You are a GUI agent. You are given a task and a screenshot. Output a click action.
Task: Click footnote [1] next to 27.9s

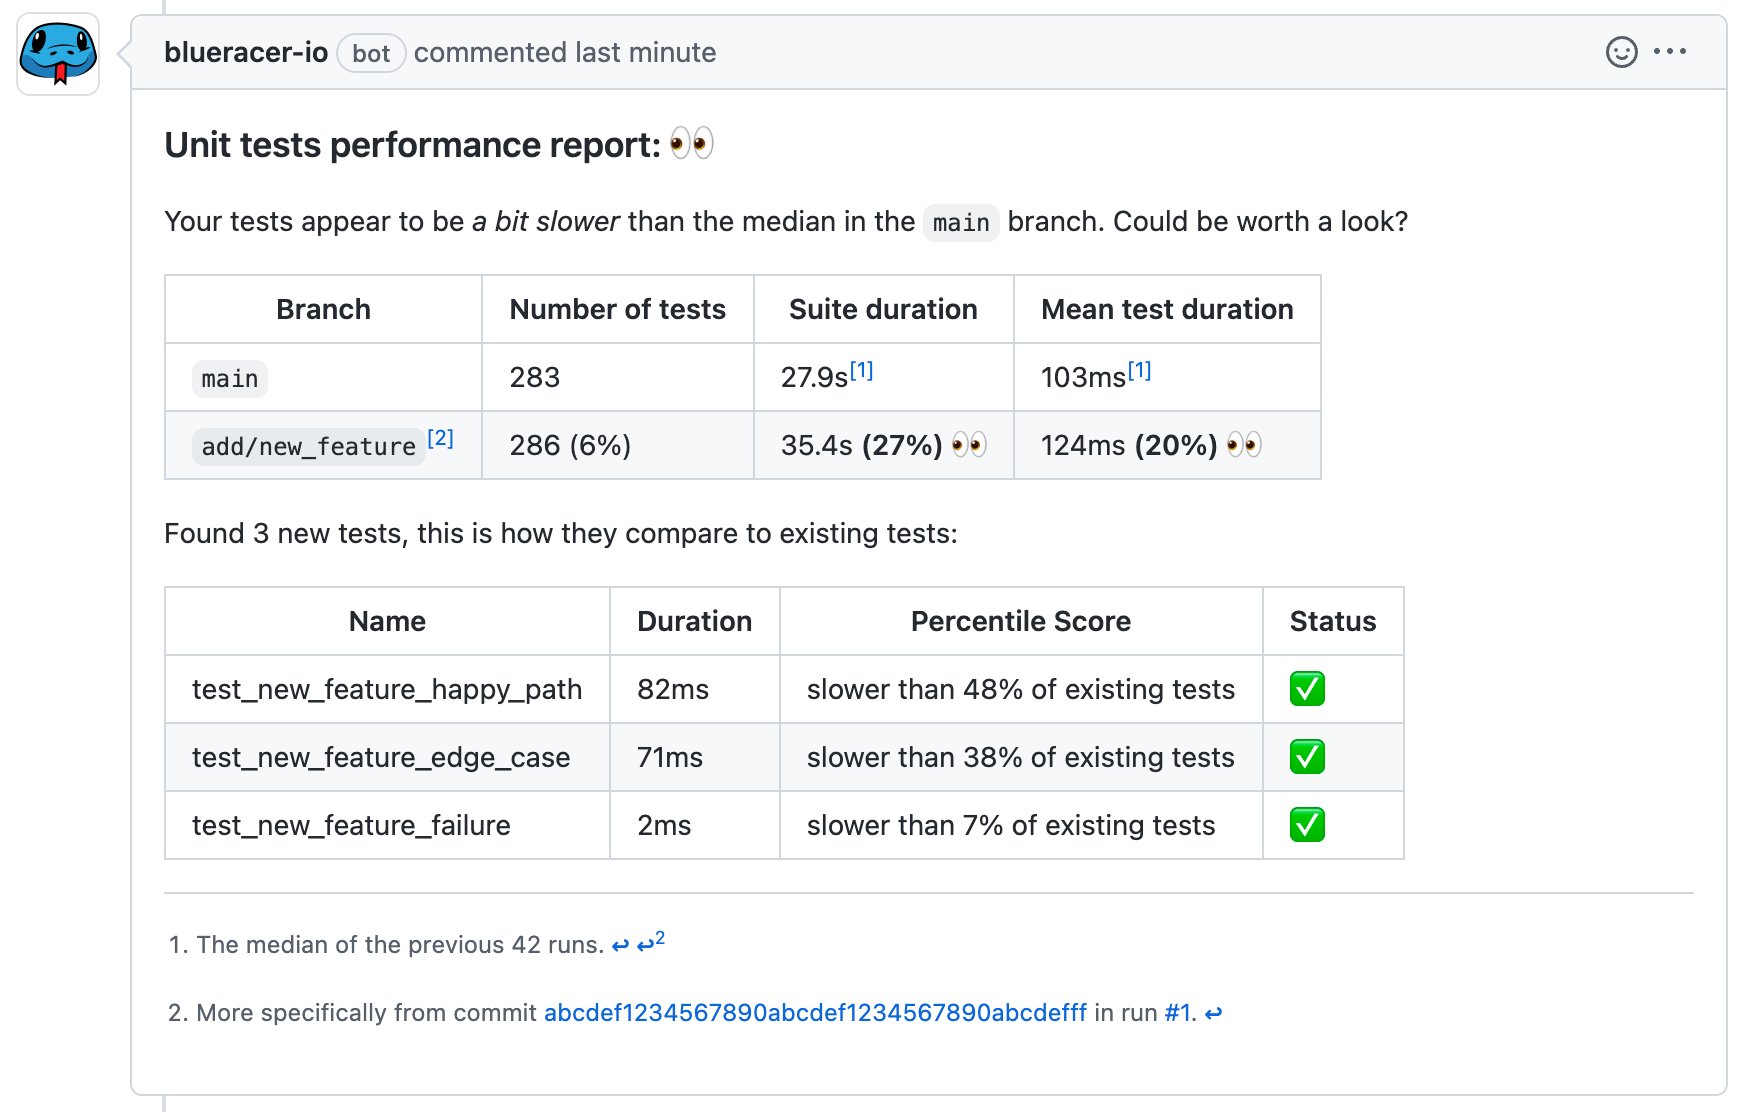tap(861, 371)
